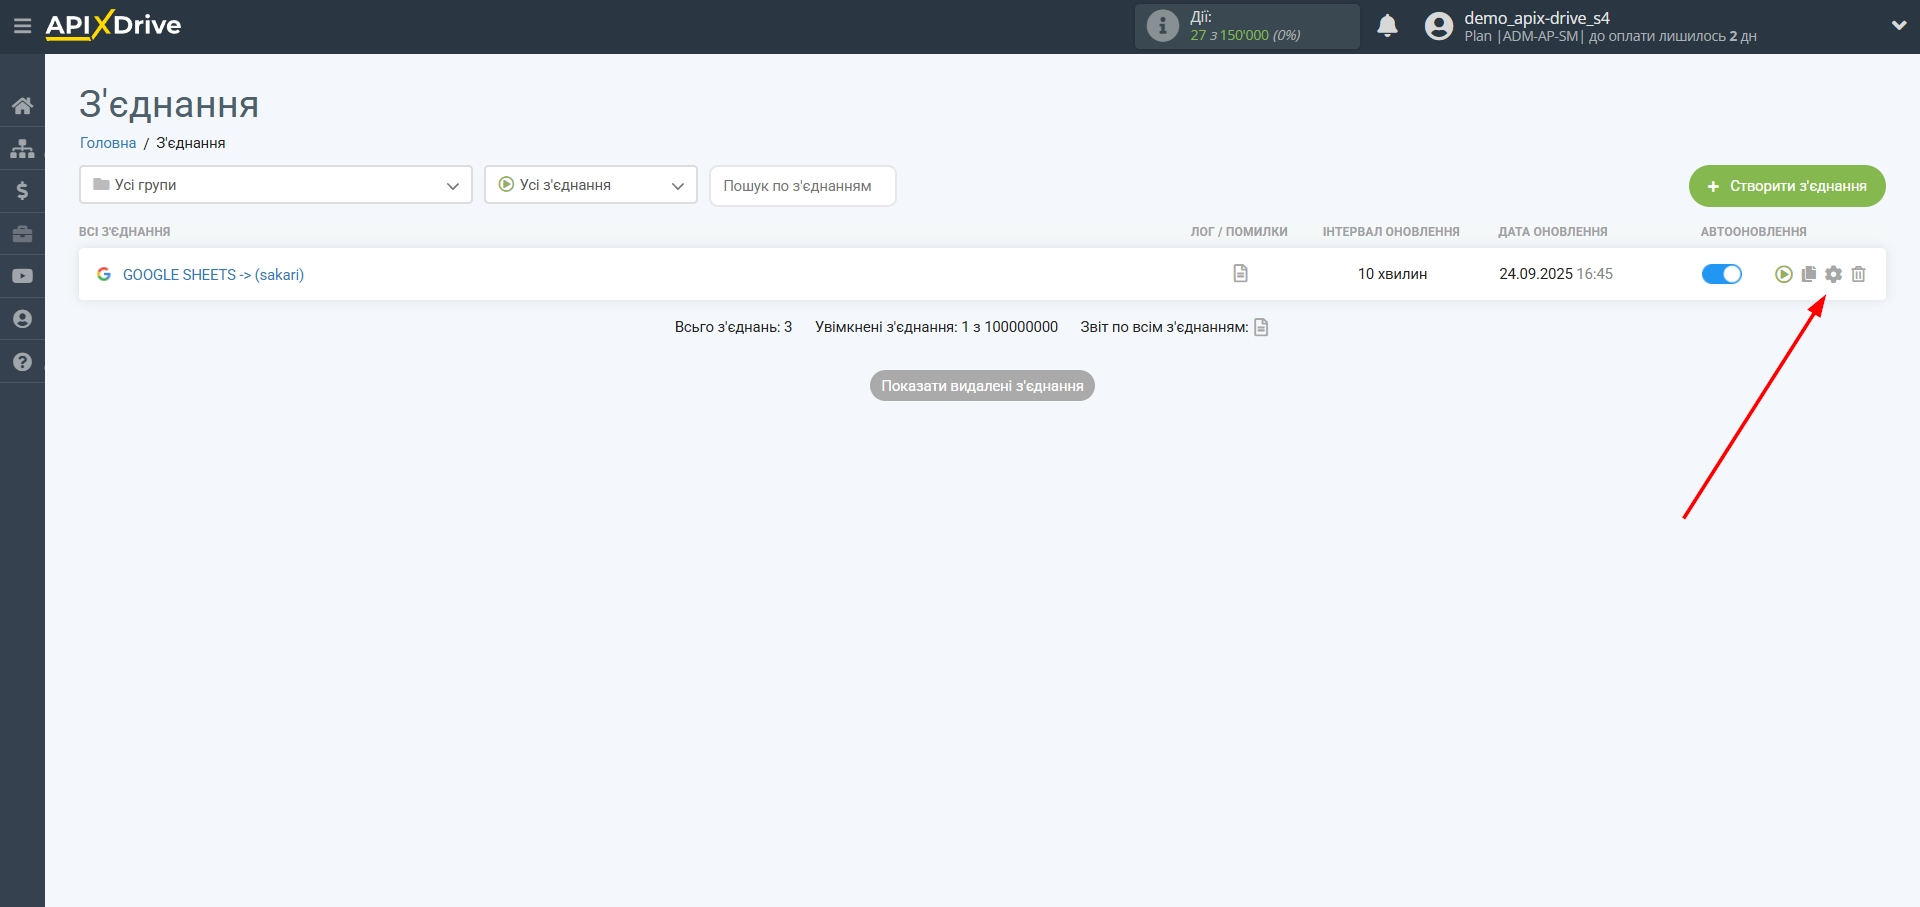Viewport: 1920px width, 907px height.
Task: Open the YouTube video icon in sidebar
Action: coord(22,276)
